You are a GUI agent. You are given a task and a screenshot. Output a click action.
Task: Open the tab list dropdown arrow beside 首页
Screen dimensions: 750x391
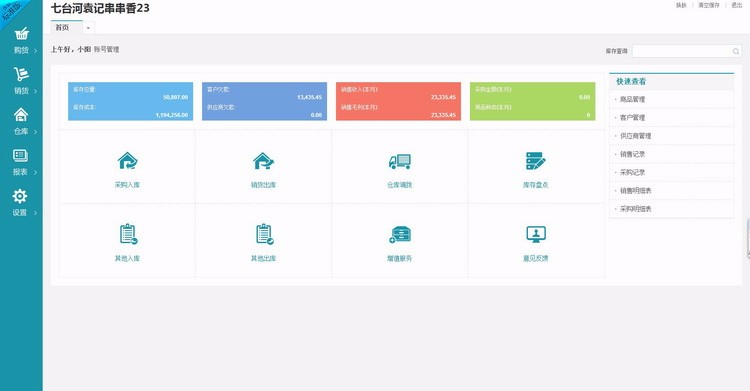88,28
